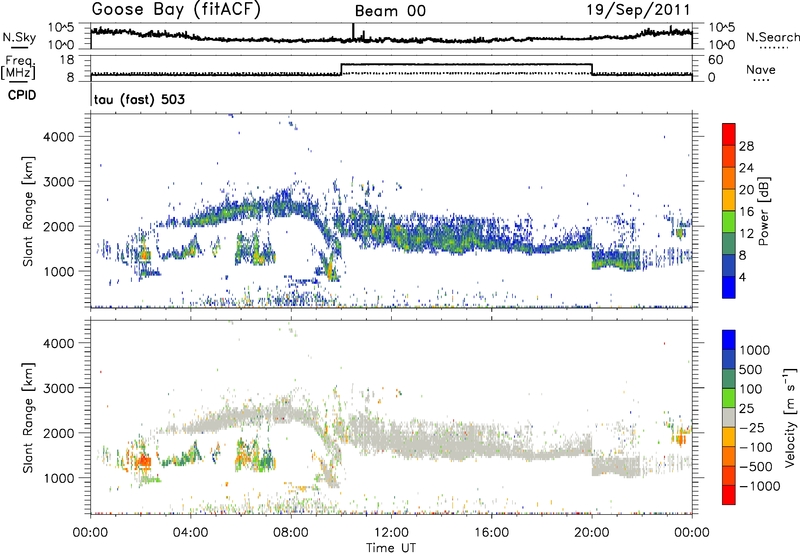The image size is (800, 554).
Task: Click the raised frequency step between 10:00 and 20:00
Action: [x=466, y=64]
